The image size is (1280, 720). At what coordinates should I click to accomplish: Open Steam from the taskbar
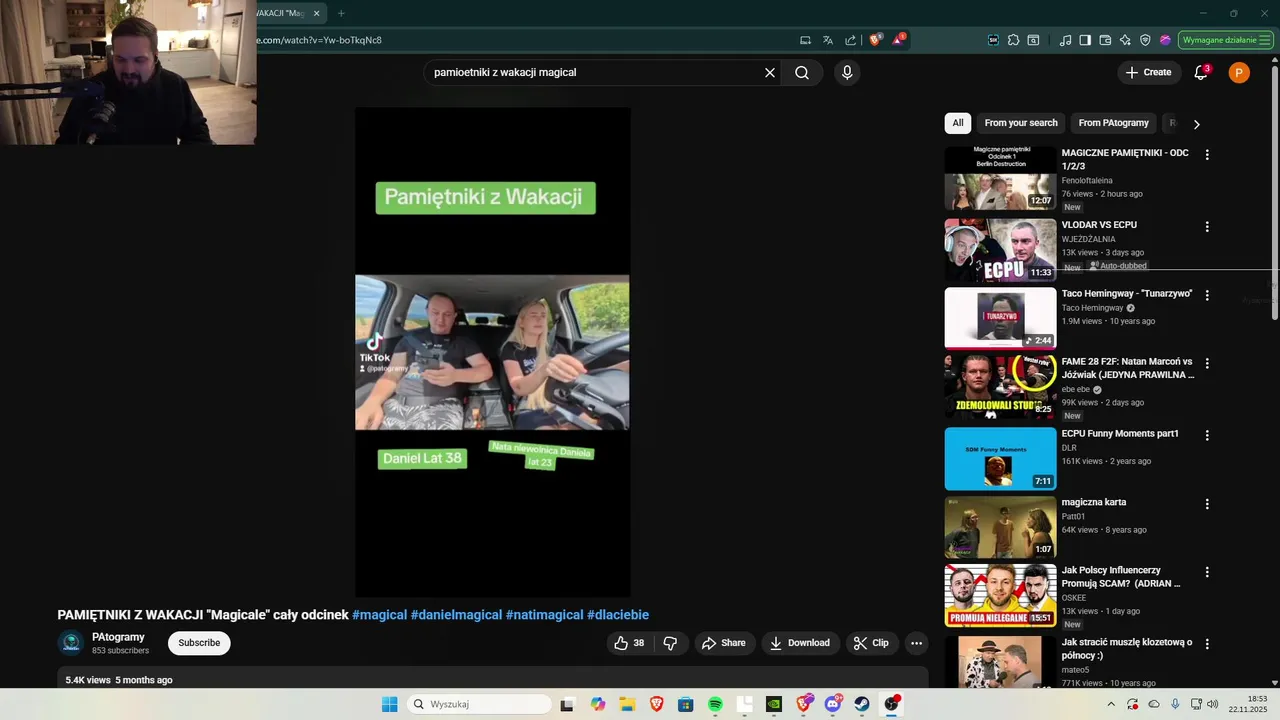point(861,704)
